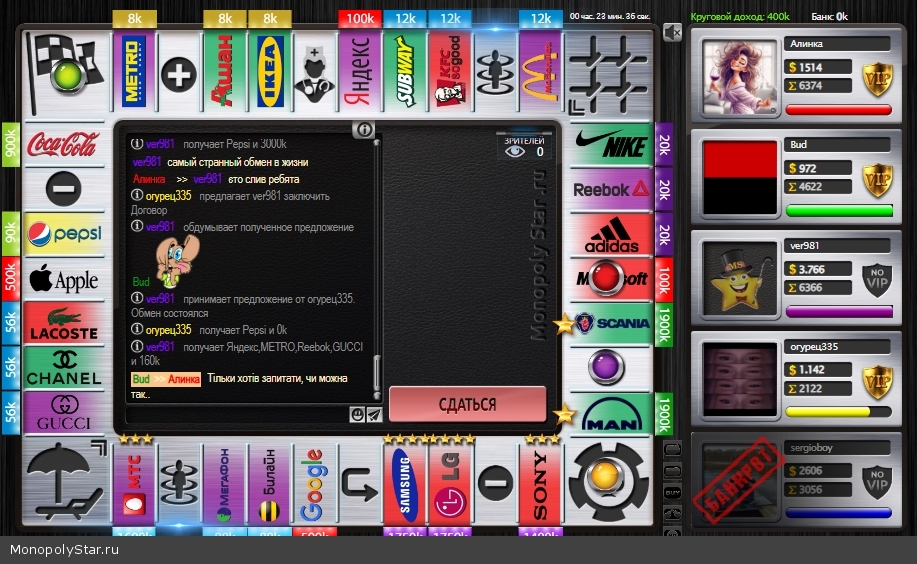Select the Google property cell
917x564 pixels.
click(315, 484)
